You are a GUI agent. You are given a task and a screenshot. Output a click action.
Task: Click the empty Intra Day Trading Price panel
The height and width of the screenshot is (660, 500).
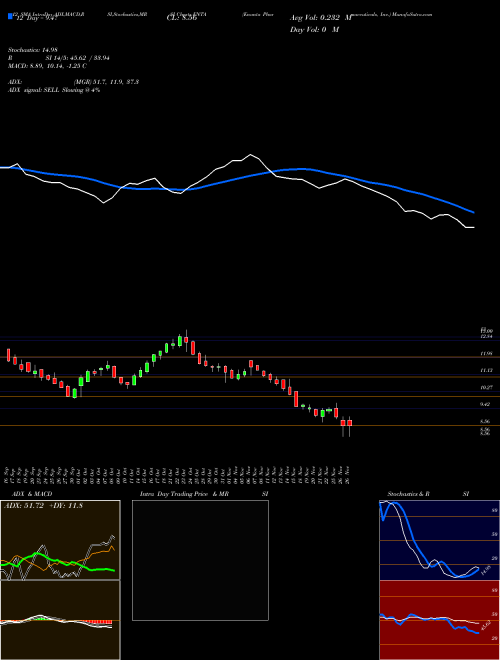point(200,560)
